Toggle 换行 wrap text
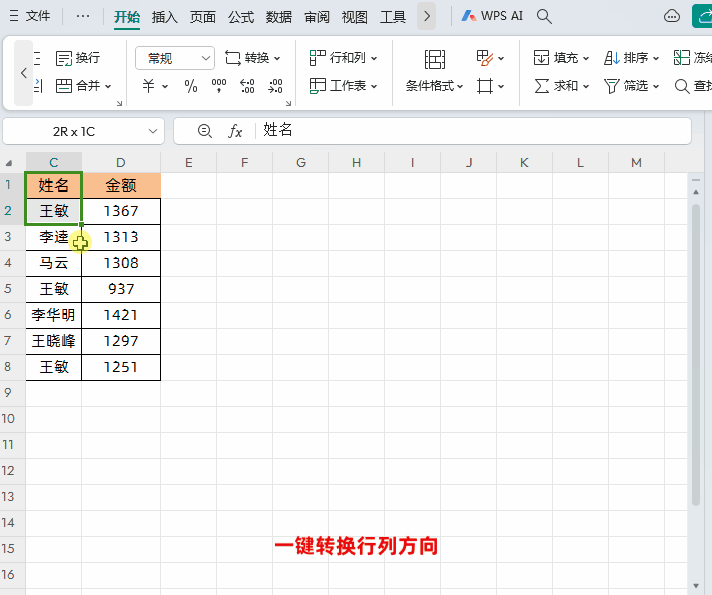The height and width of the screenshot is (595, 712). tap(78, 58)
